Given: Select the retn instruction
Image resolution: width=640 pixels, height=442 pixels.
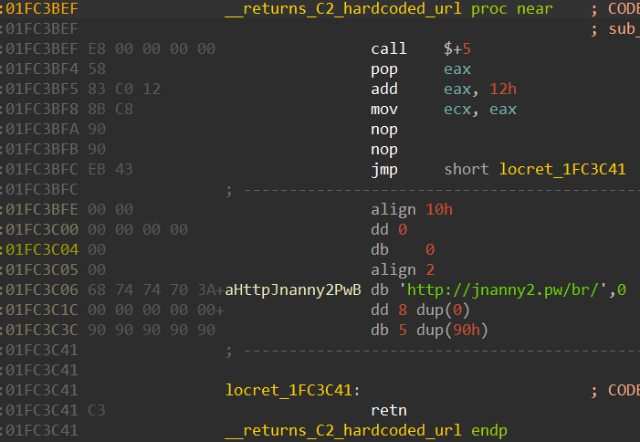Looking at the screenshot, I should point(389,411).
